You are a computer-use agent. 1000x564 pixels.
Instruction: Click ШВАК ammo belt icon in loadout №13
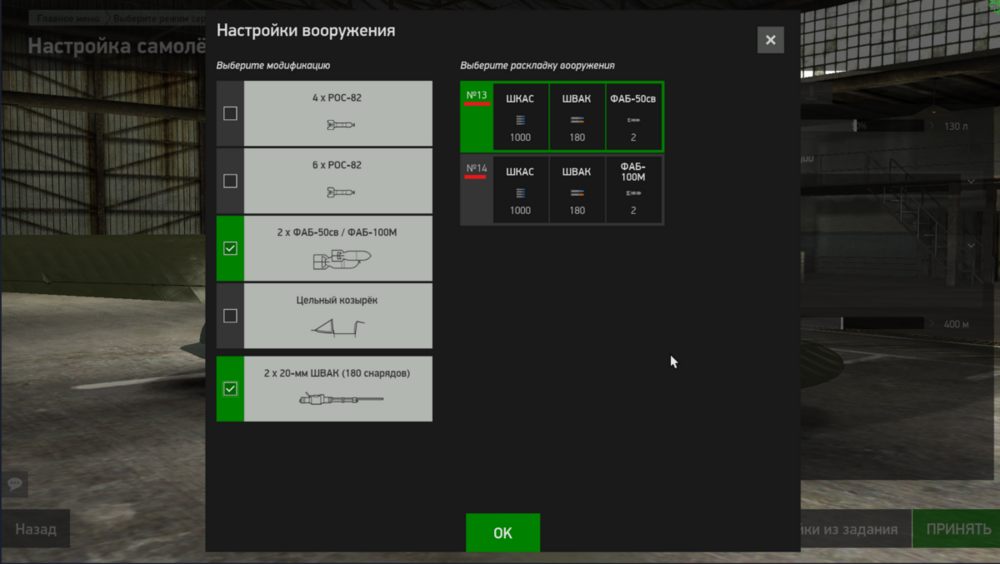pyautogui.click(x=577, y=120)
